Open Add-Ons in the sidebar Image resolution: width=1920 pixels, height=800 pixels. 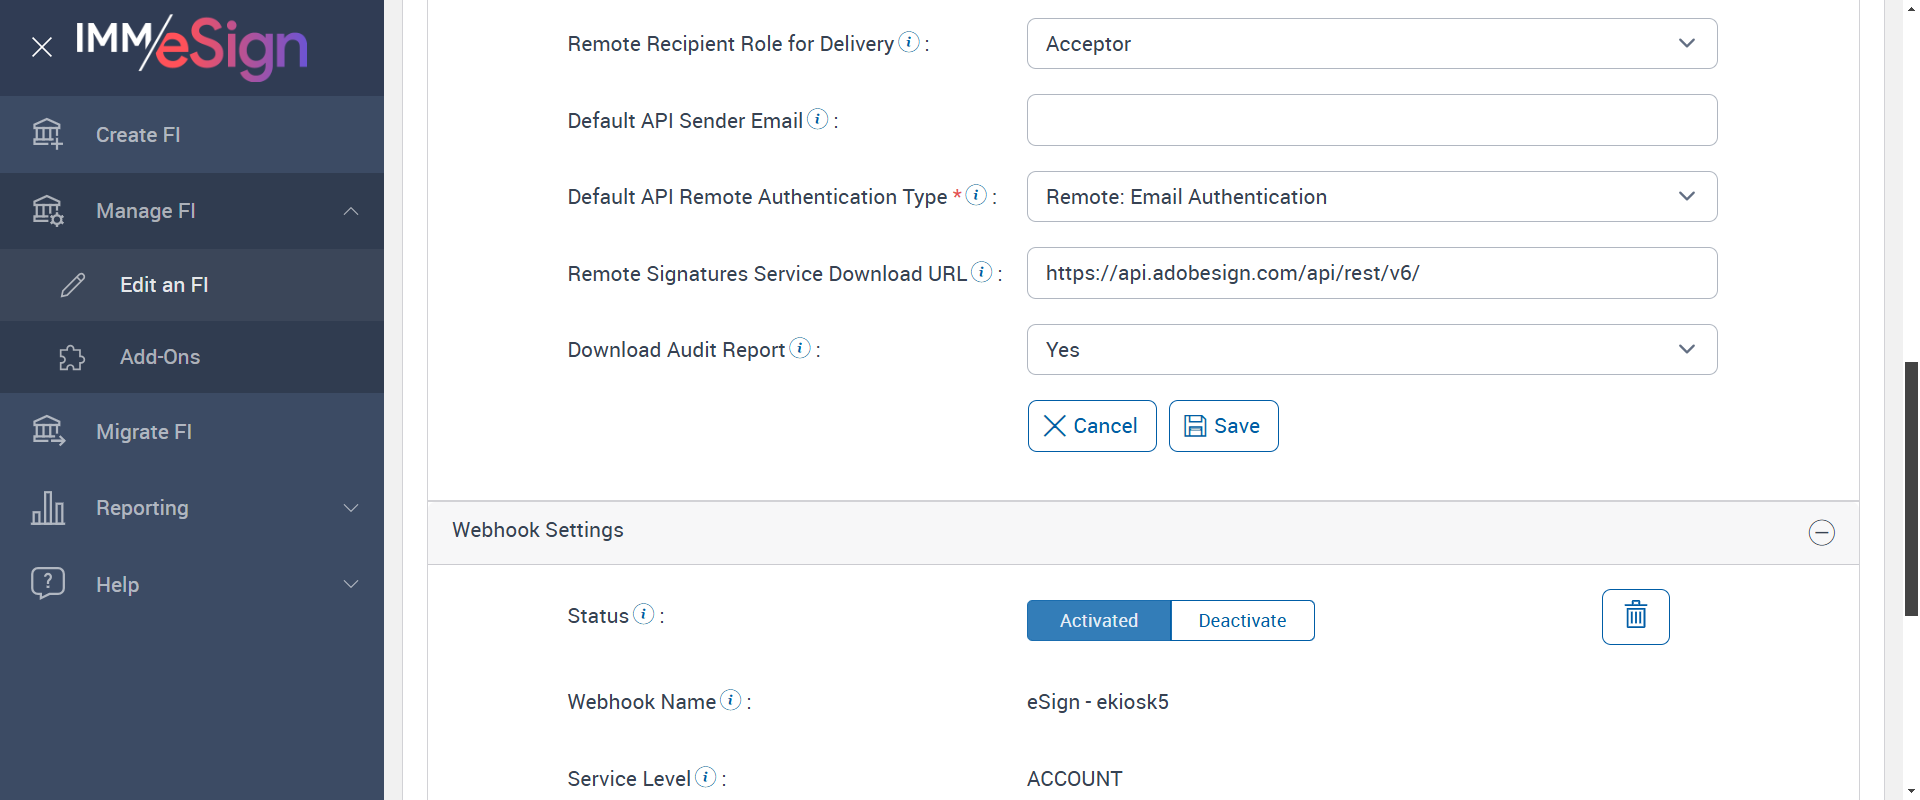[160, 357]
